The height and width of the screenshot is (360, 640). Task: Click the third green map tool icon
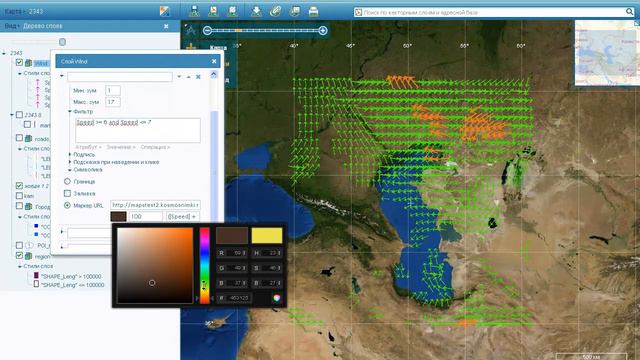pos(233,11)
